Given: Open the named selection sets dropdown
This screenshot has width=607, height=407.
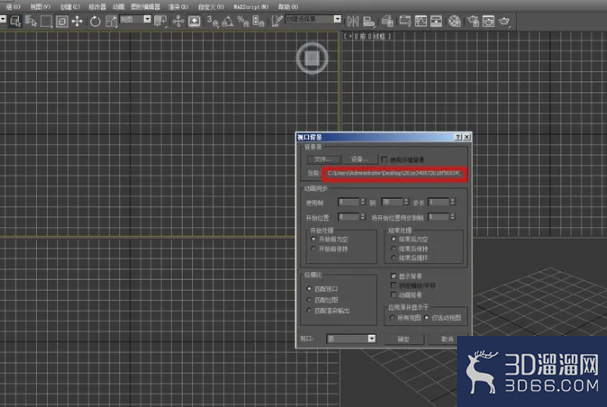Looking at the screenshot, I should (x=313, y=19).
